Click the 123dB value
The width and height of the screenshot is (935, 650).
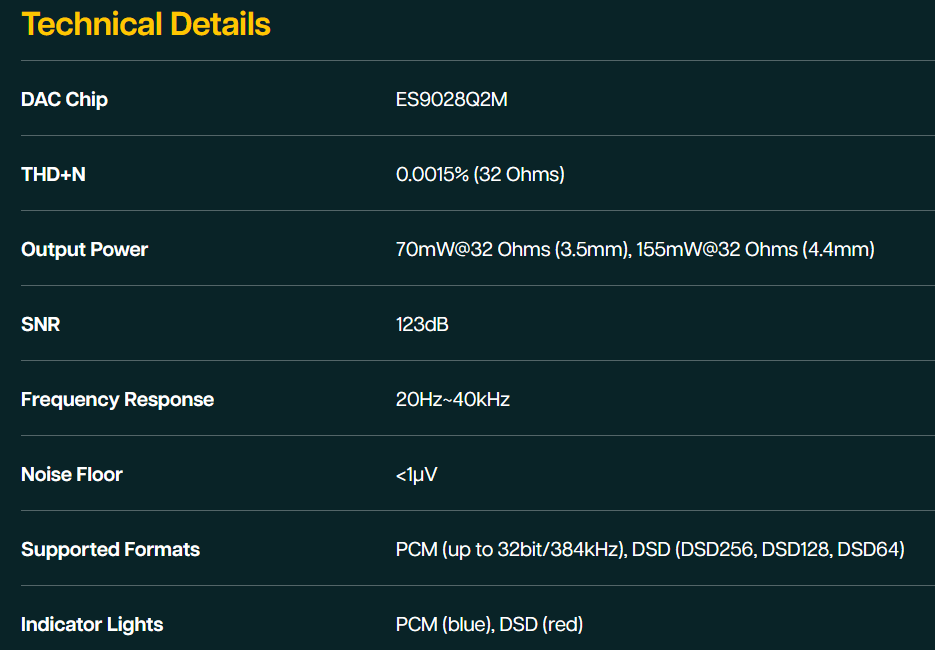(422, 324)
